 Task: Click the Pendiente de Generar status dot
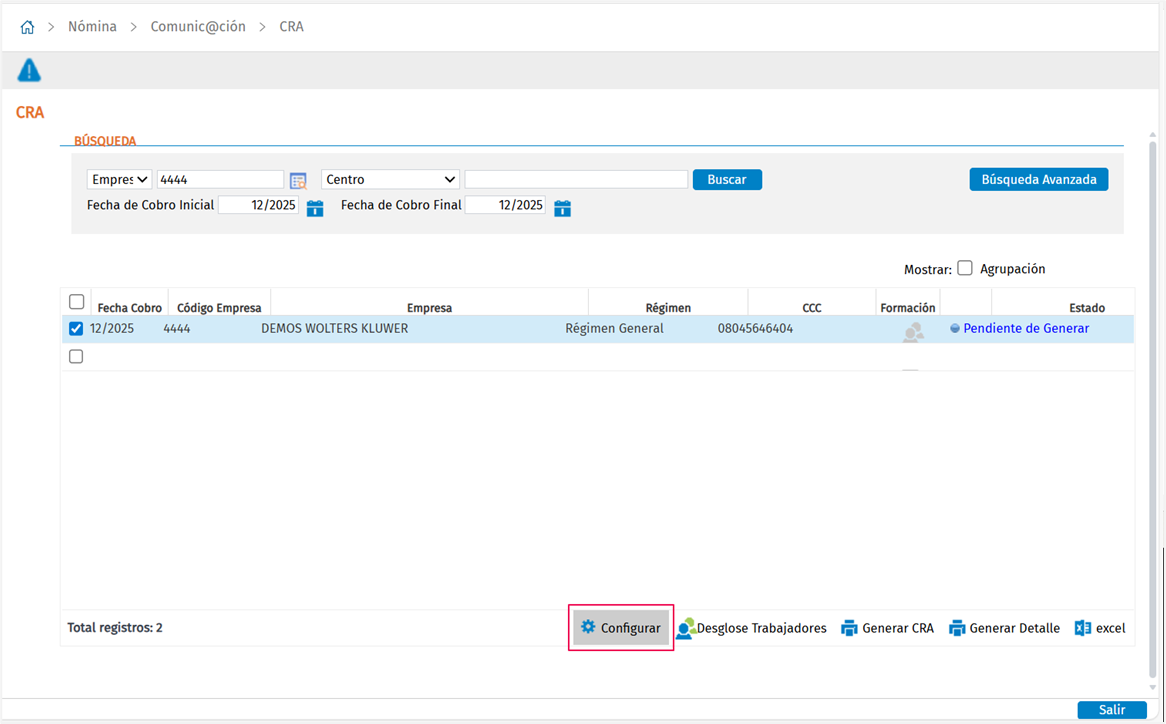point(955,329)
